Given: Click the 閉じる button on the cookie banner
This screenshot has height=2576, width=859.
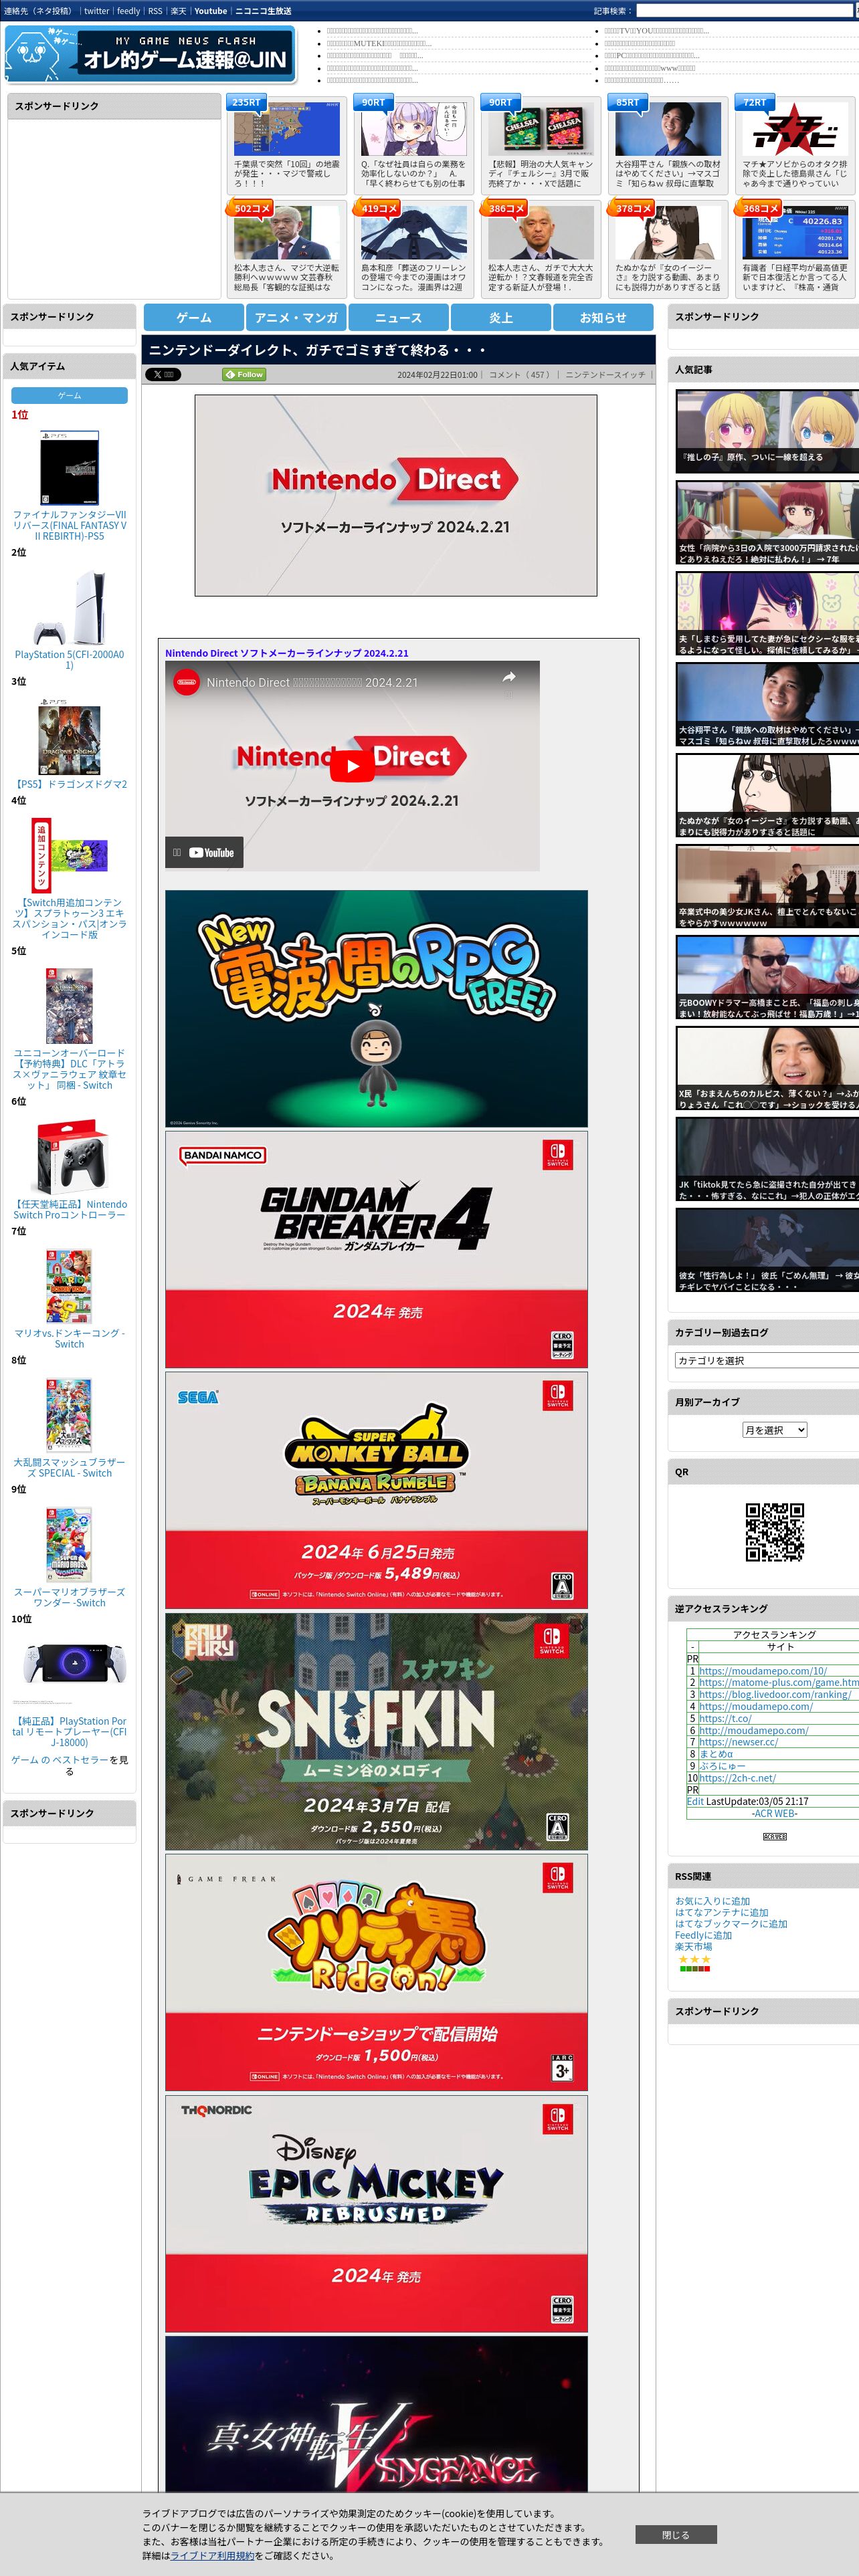Looking at the screenshot, I should tap(676, 2534).
